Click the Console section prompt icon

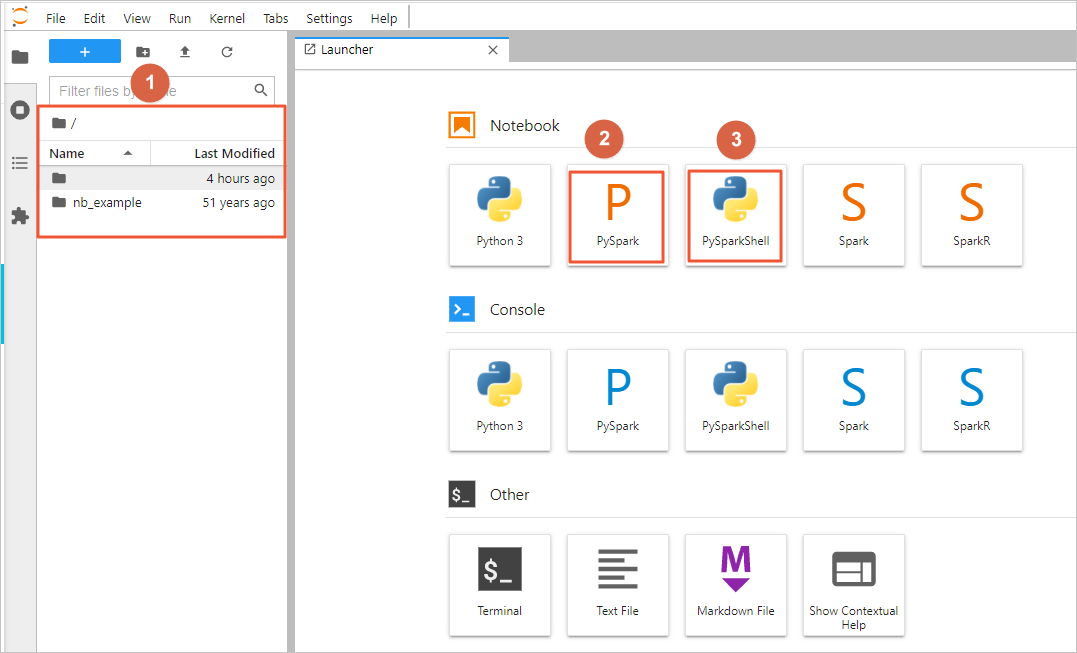tap(462, 309)
